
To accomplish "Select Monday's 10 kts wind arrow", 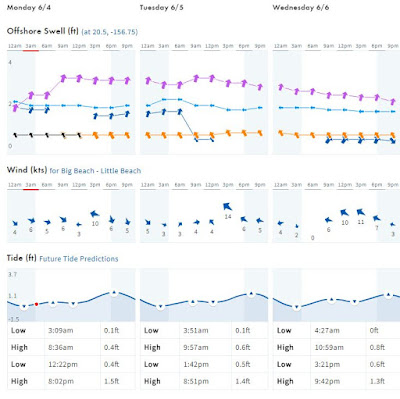I will tap(95, 214).
